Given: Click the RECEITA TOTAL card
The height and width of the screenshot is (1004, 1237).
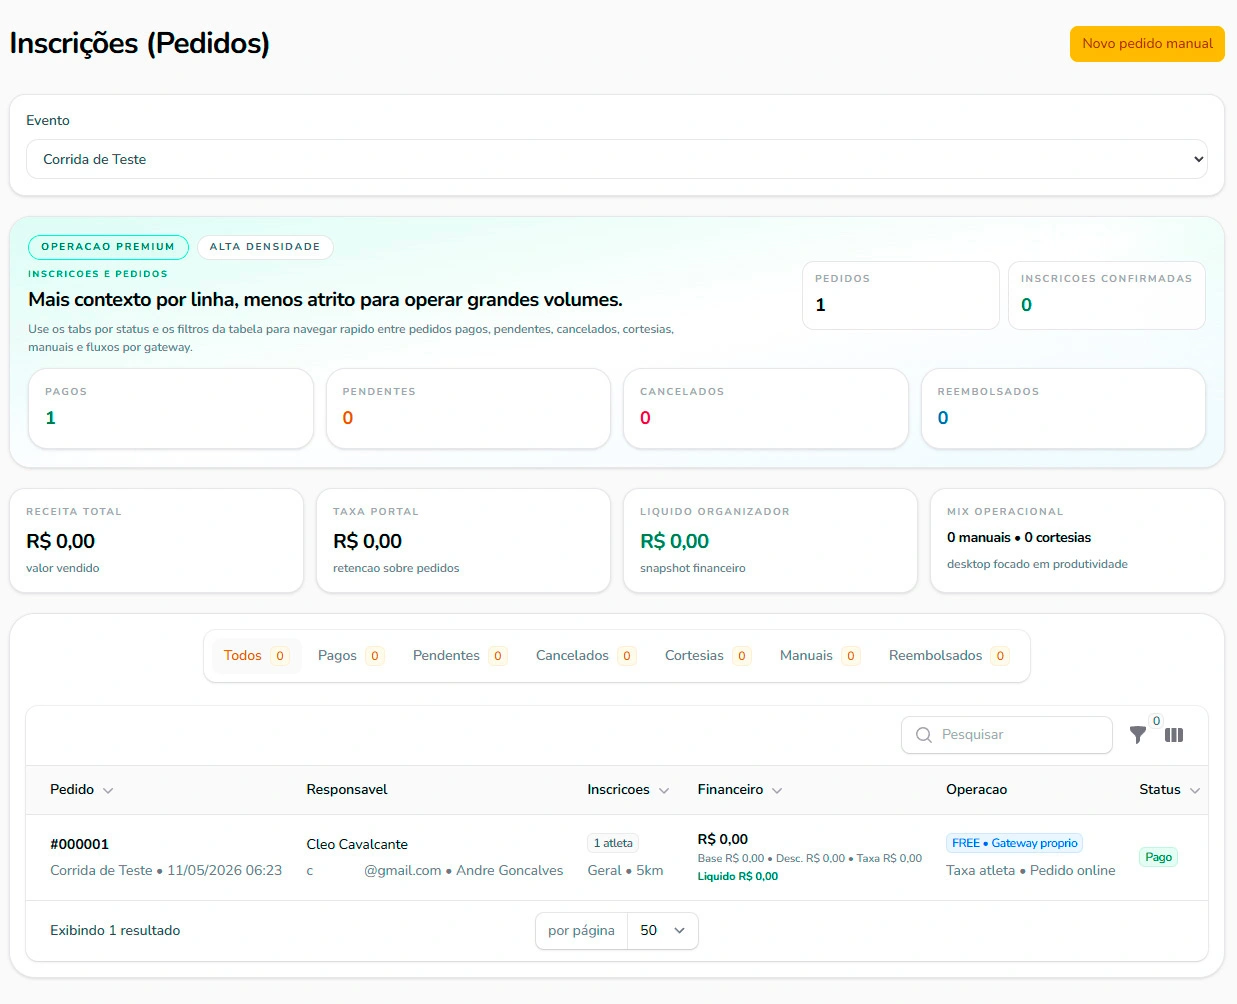Looking at the screenshot, I should 156,540.
